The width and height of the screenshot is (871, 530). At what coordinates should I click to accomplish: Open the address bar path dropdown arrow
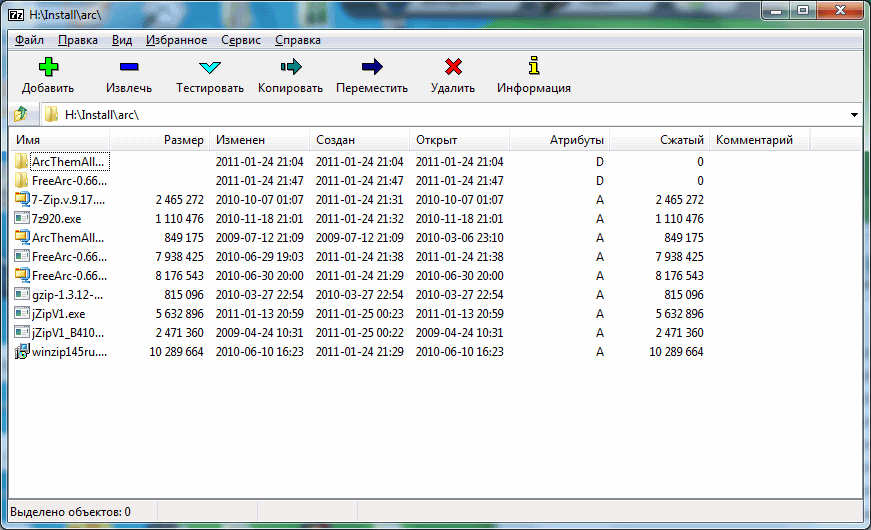854,115
